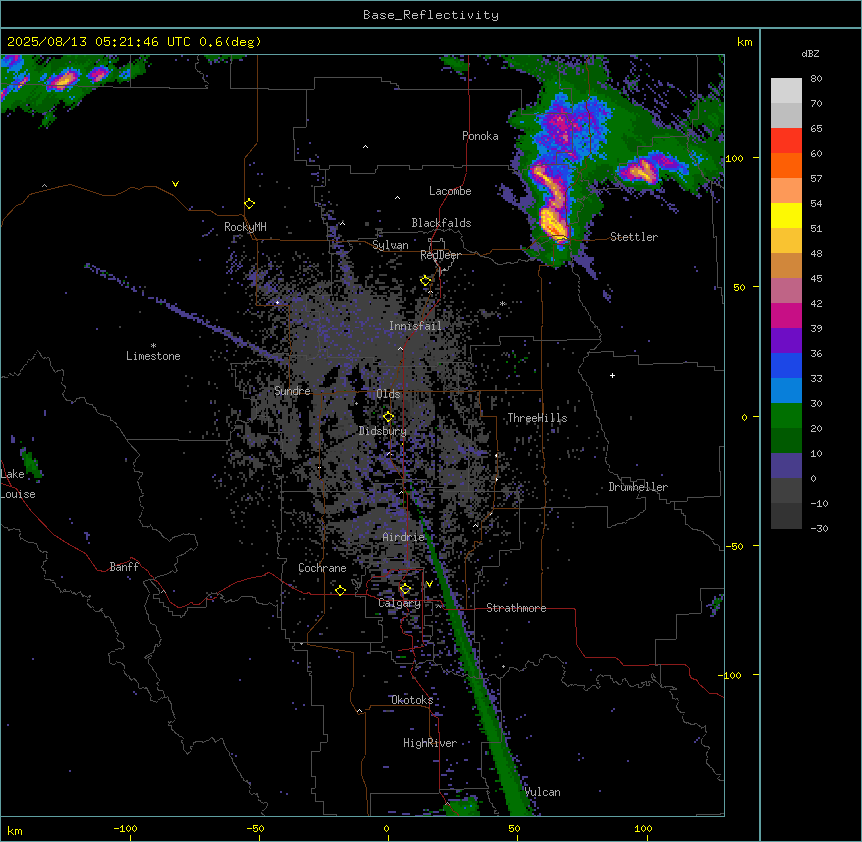
Task: Select the yellow swatch between 54 and 51 dBZ
Action: point(786,216)
